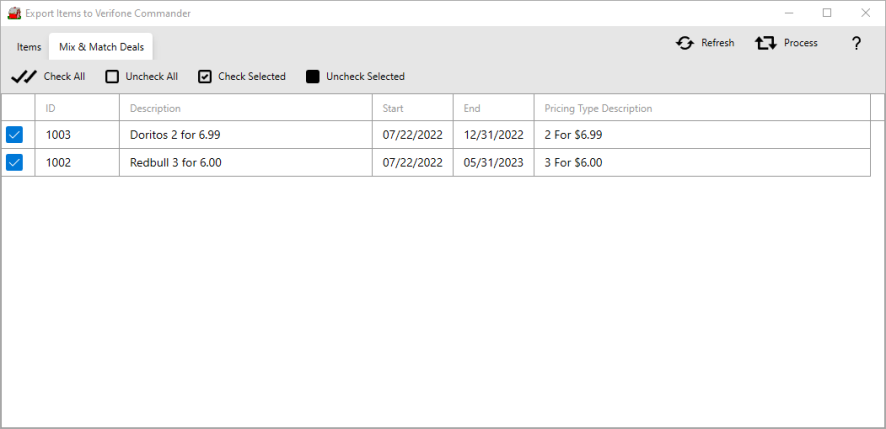Click the End column header
This screenshot has height=429, width=886.
[472, 108]
